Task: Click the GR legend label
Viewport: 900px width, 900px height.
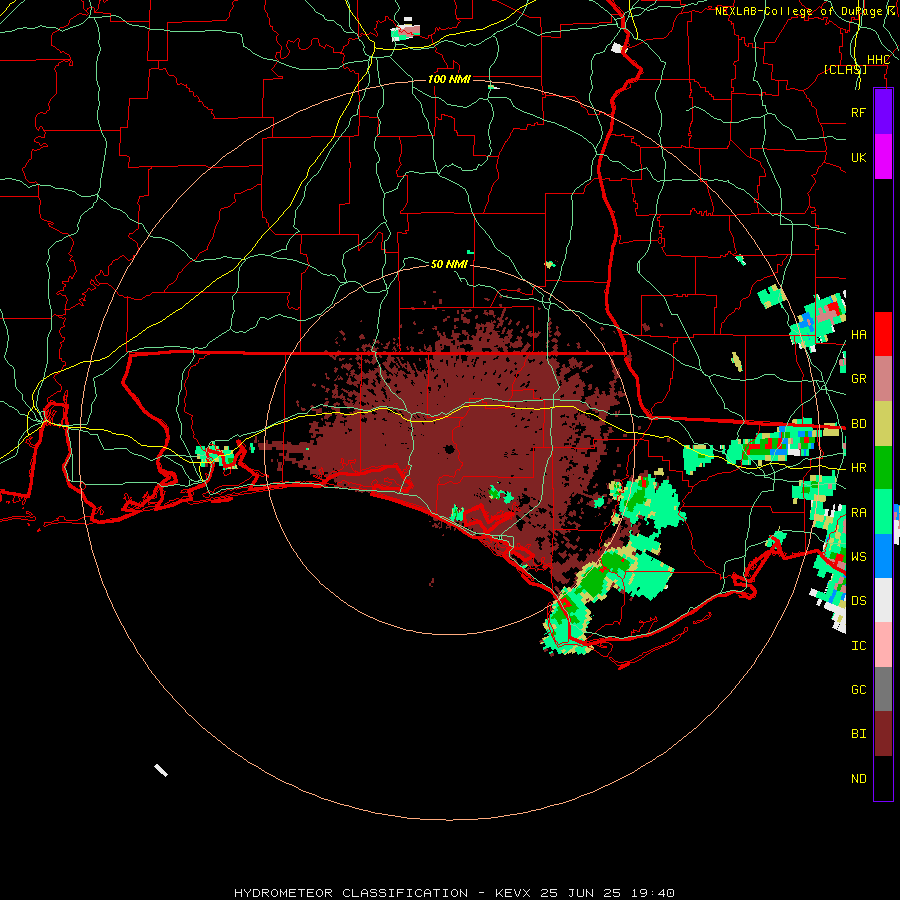Action: (x=858, y=379)
